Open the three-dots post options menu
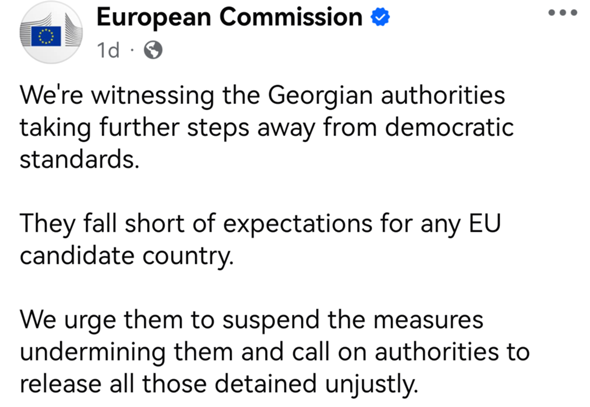 [563, 12]
